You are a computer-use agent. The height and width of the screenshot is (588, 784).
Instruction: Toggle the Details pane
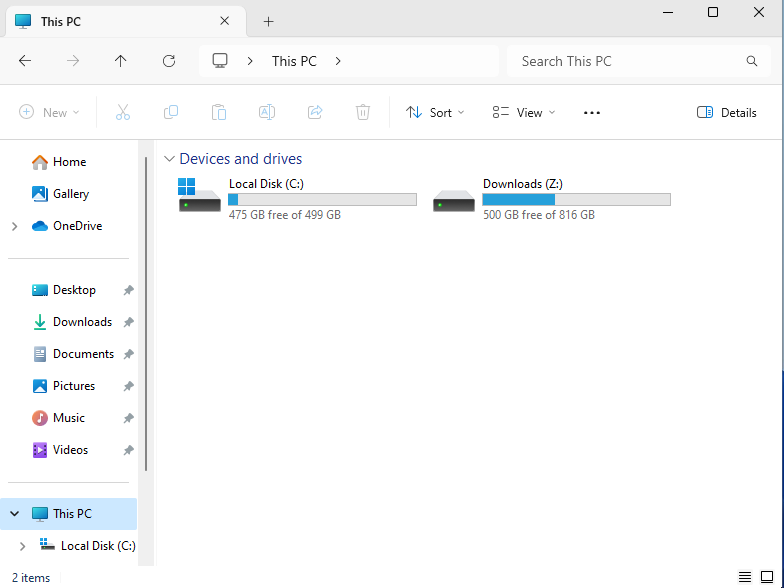[x=726, y=112]
